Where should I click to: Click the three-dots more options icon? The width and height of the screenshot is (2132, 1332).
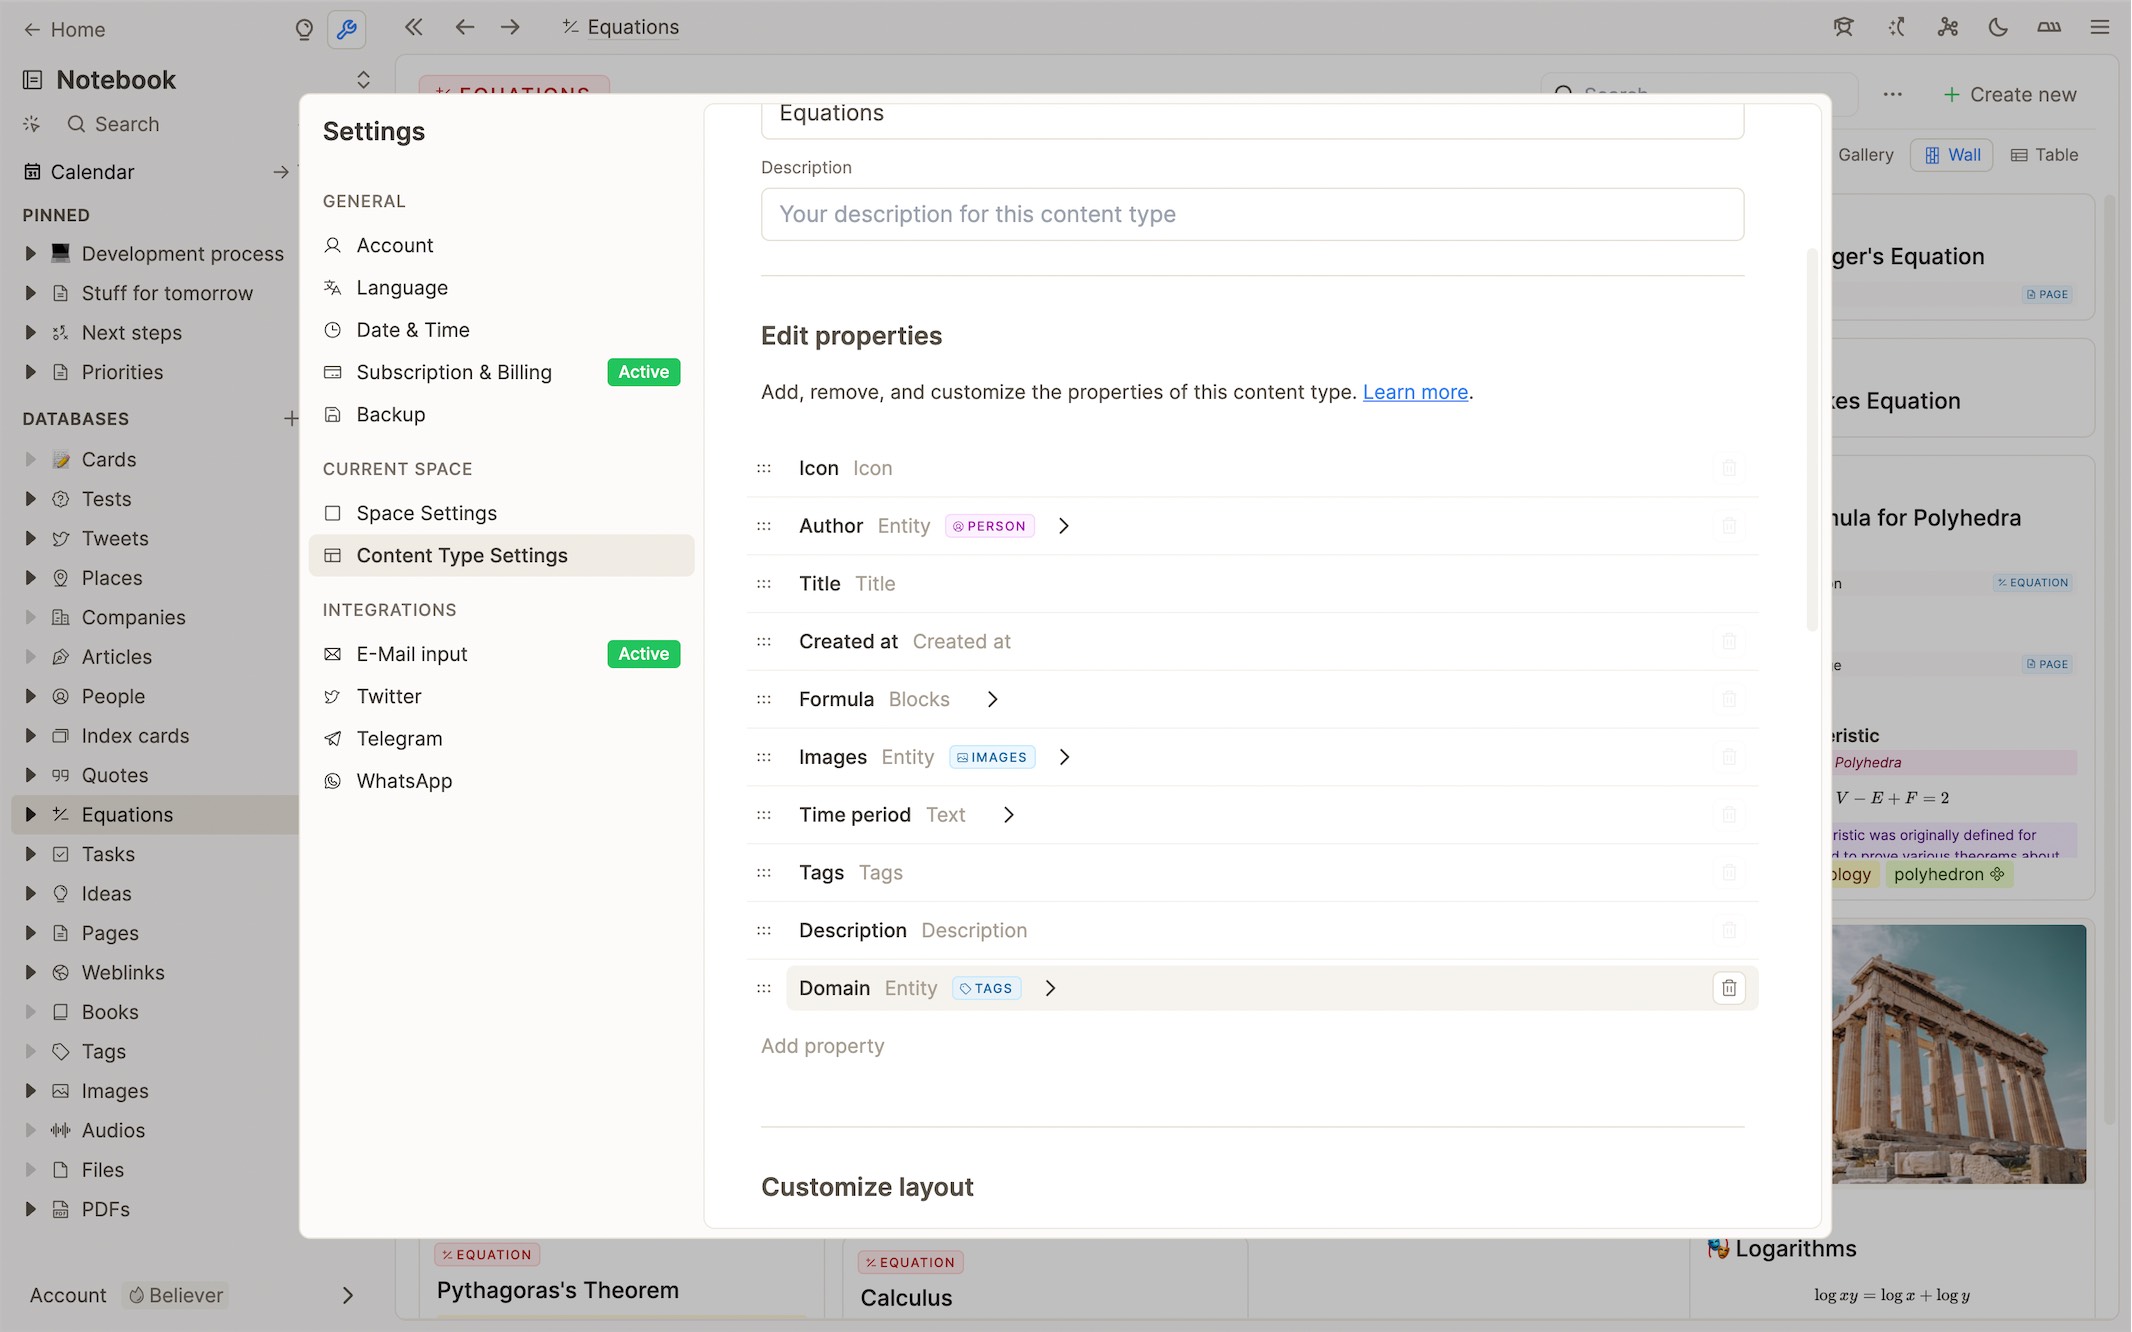pyautogui.click(x=1892, y=94)
